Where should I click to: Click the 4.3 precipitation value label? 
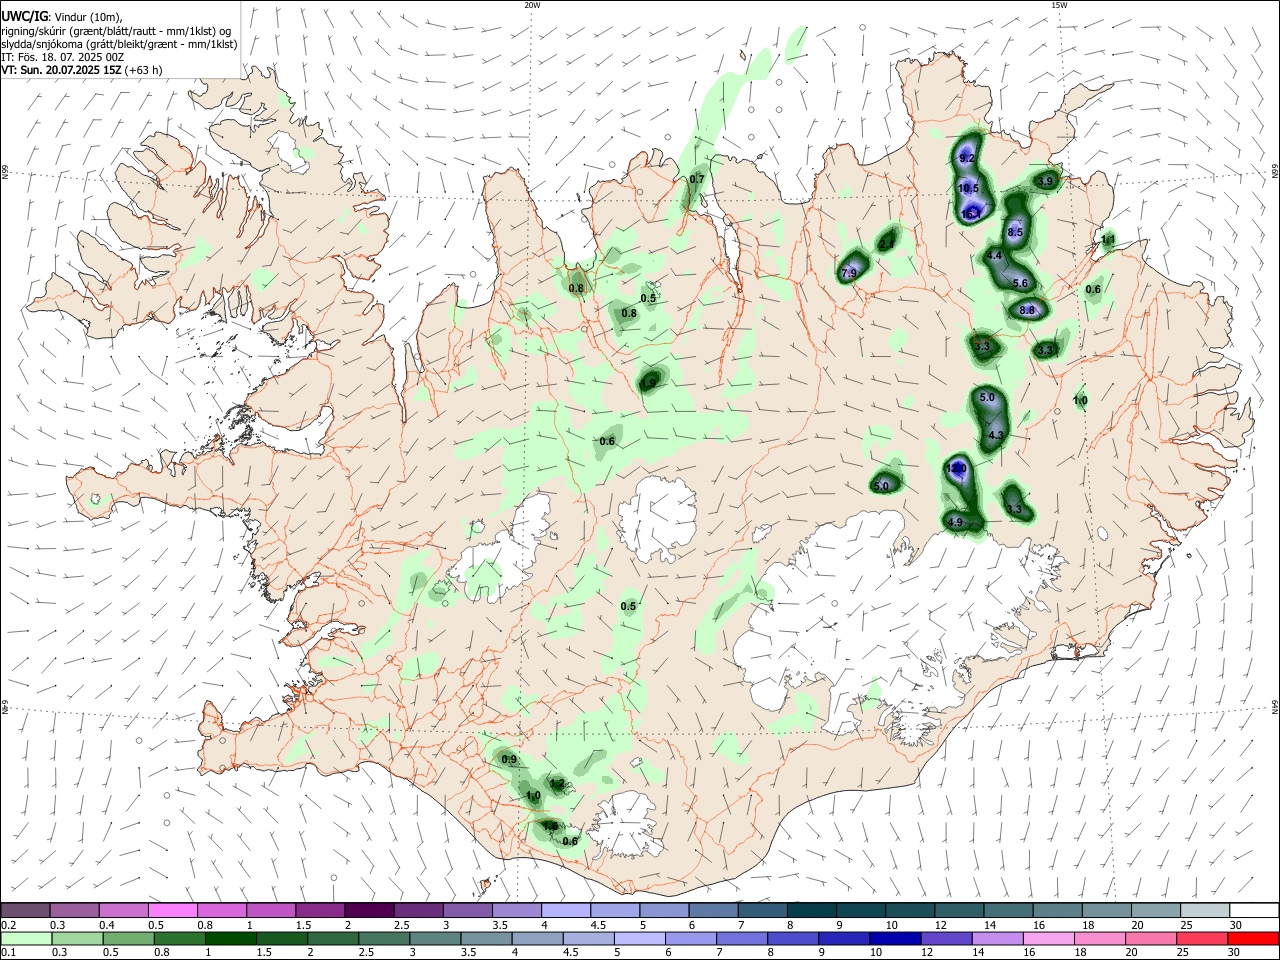pyautogui.click(x=995, y=436)
